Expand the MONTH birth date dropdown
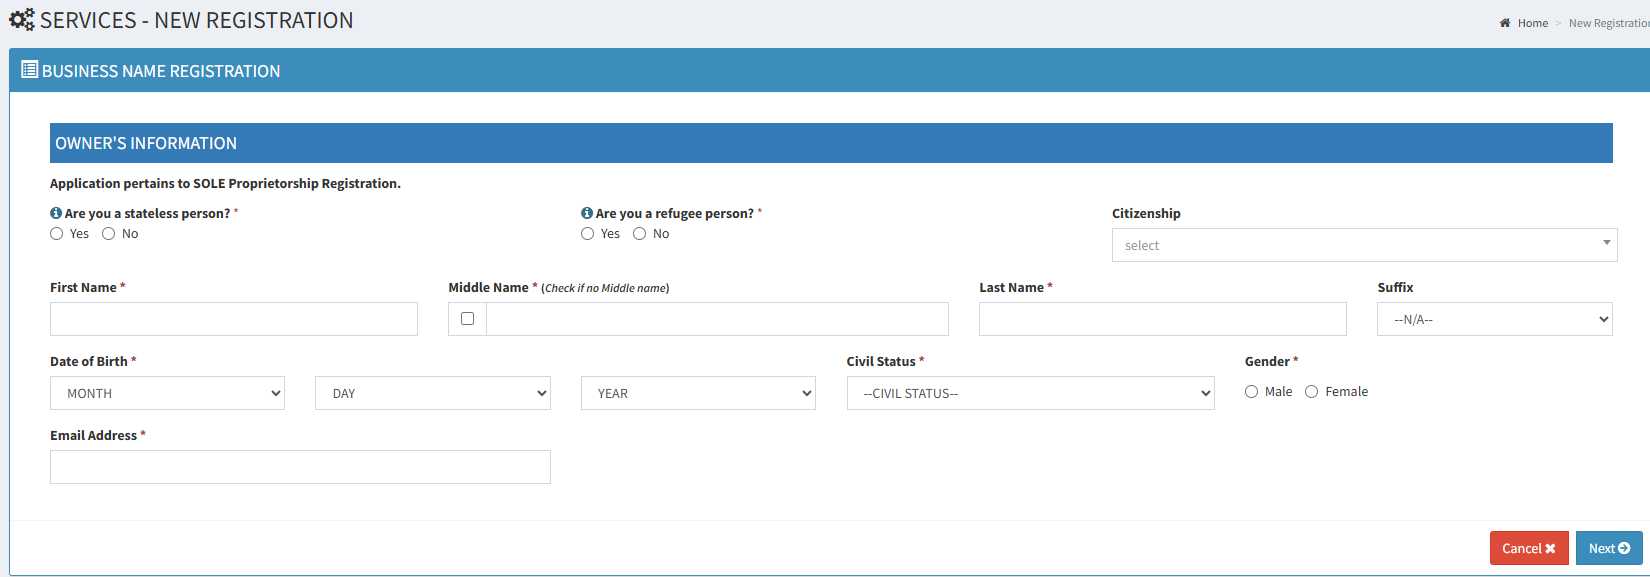 (167, 393)
